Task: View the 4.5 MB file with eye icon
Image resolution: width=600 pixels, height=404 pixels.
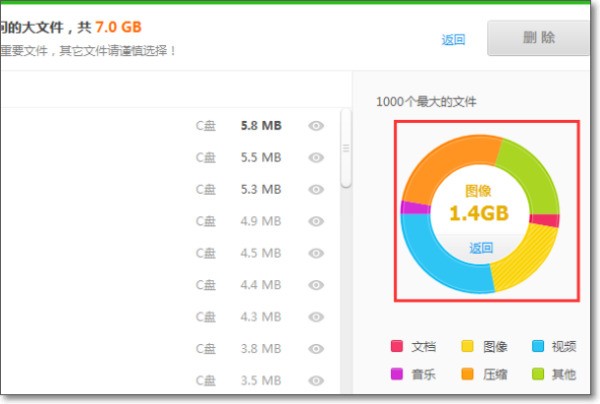Action: 316,253
